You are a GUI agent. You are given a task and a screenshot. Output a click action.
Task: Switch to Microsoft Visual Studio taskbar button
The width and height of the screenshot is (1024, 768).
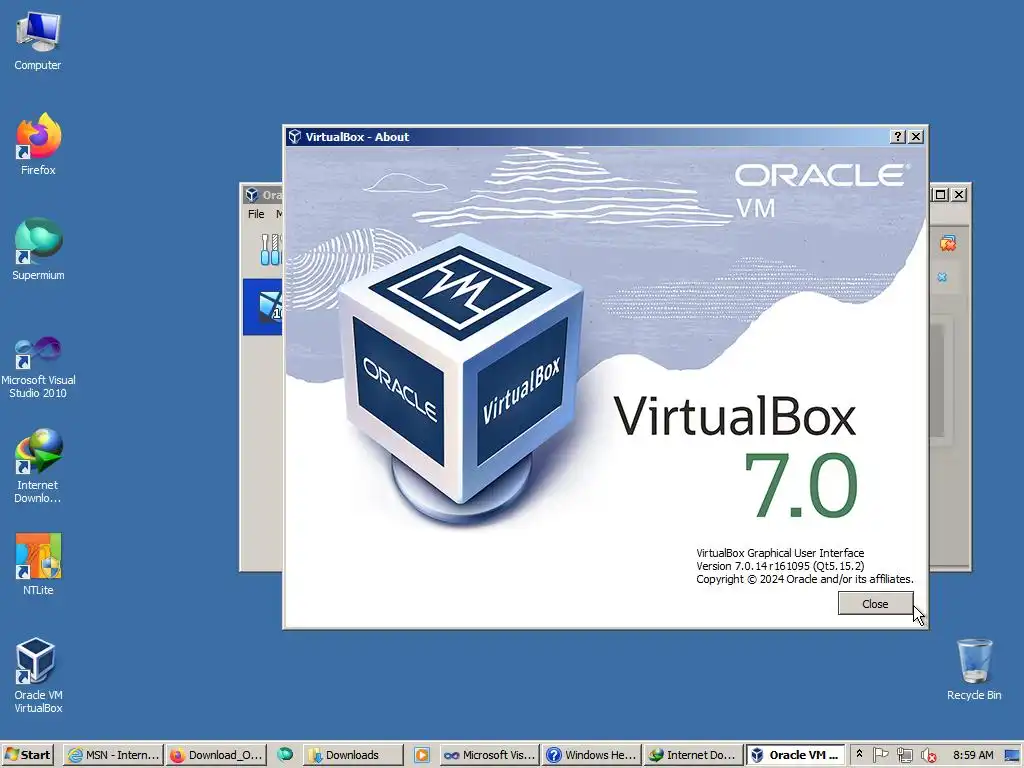point(490,755)
